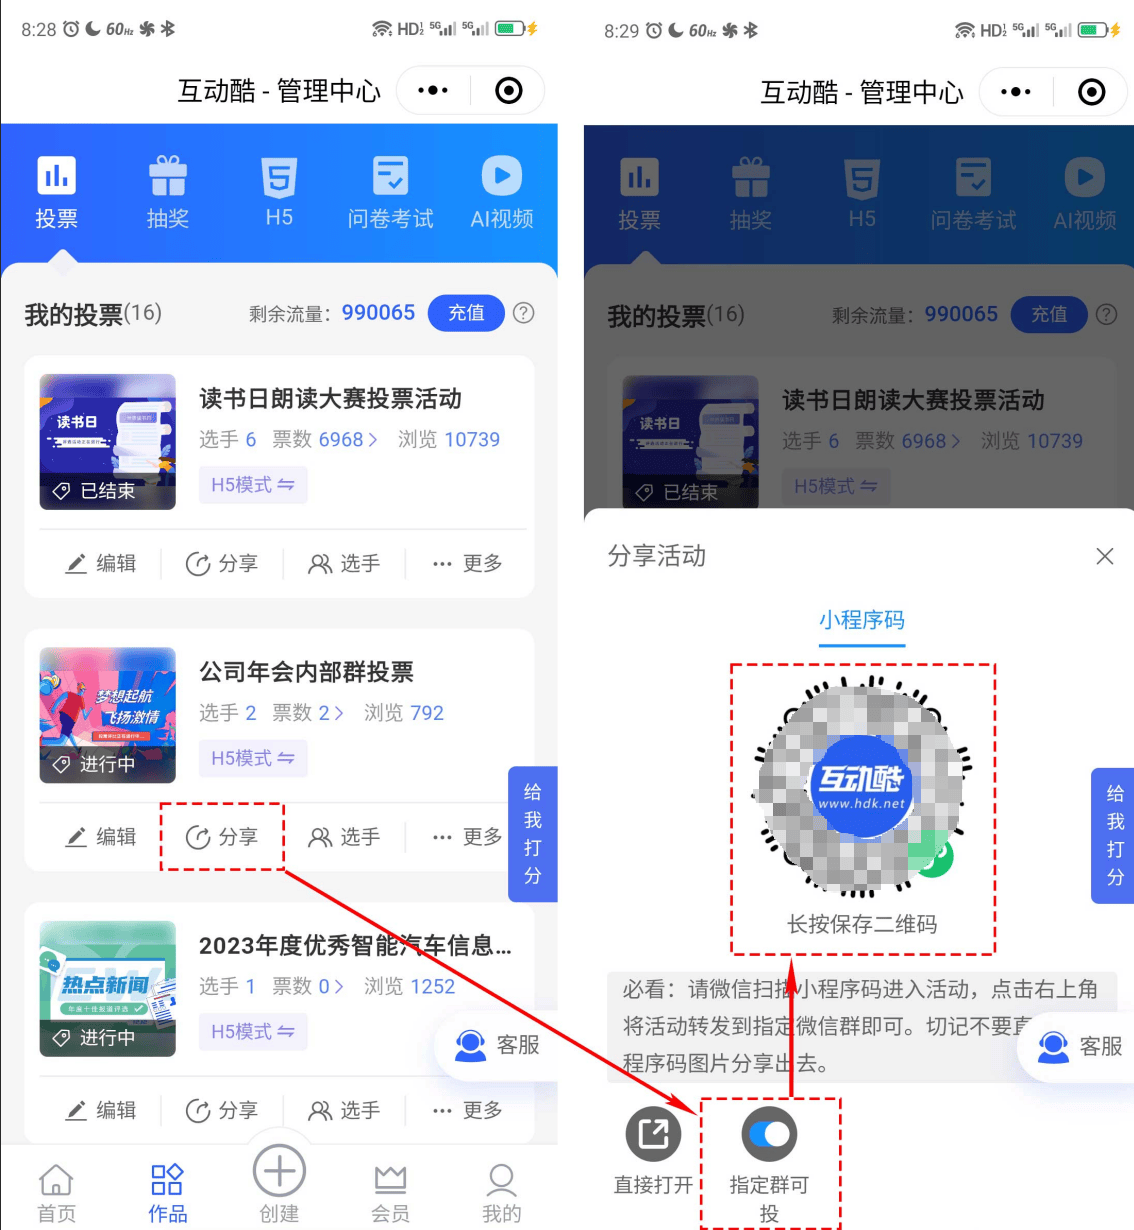Expand 更多 options for 公司年会内部群投票
The width and height of the screenshot is (1134, 1230).
pyautogui.click(x=467, y=837)
